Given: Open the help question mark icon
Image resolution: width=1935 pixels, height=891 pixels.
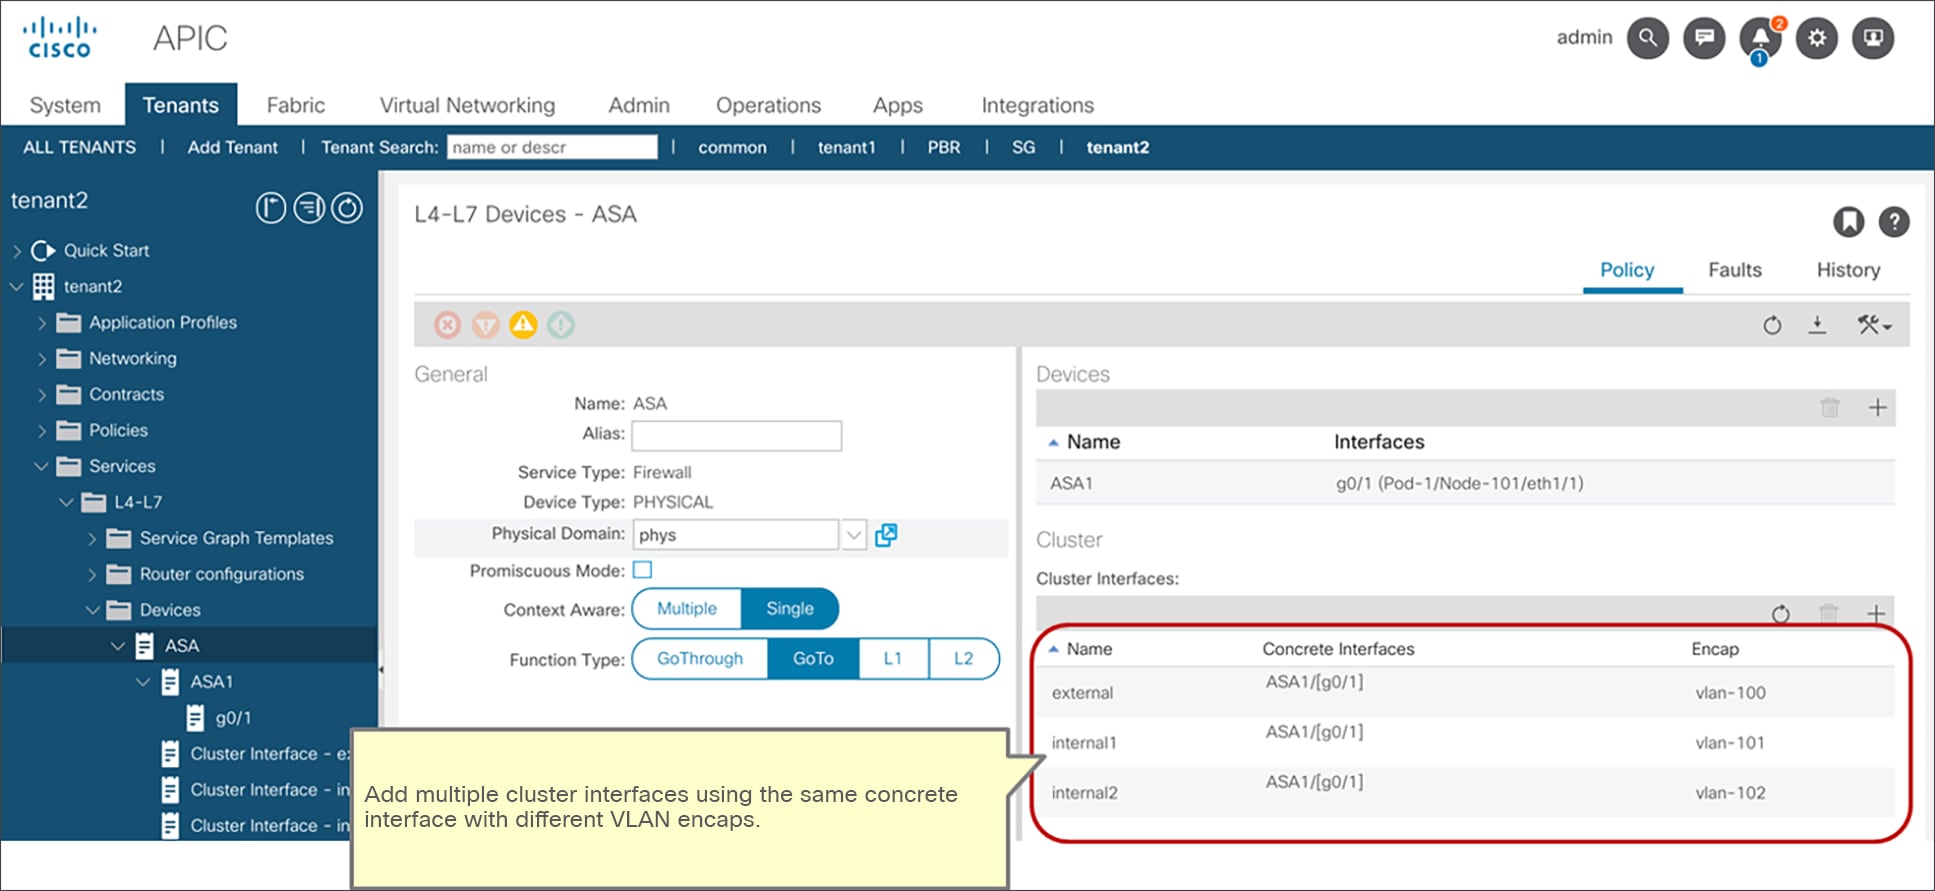Looking at the screenshot, I should (1894, 221).
